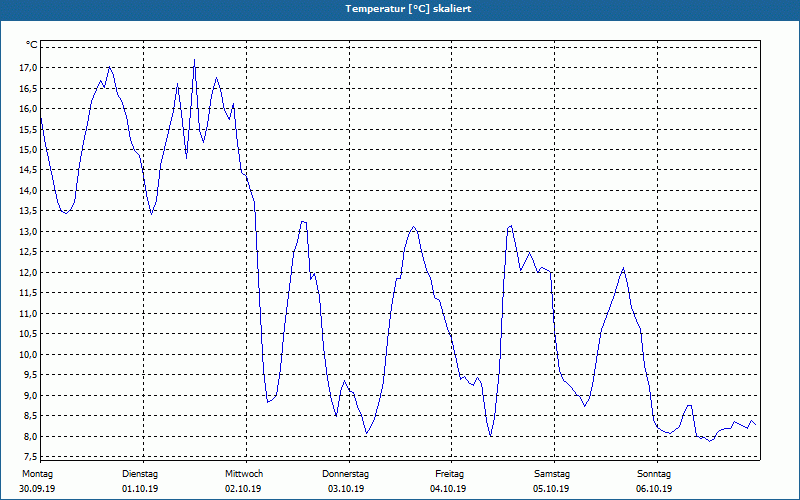
Task: Click the Dienstag day label
Action: (x=140, y=474)
